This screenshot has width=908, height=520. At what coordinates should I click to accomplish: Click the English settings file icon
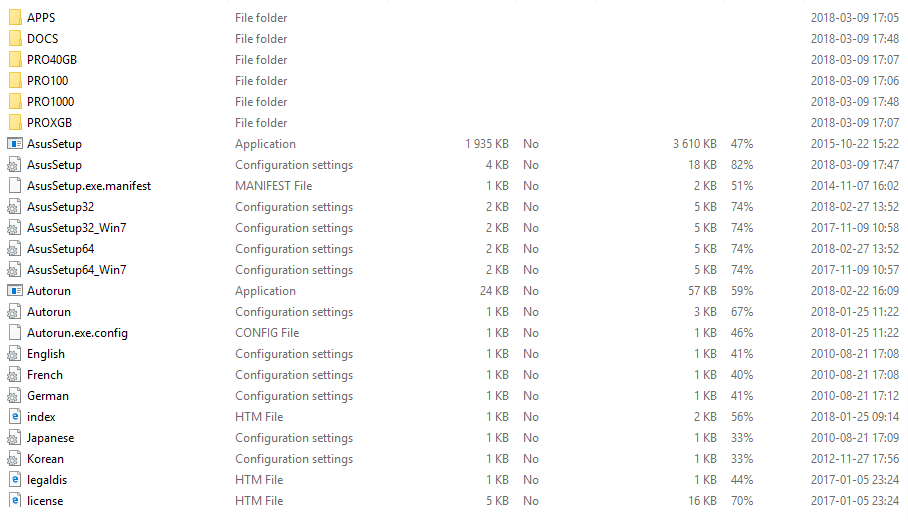(14, 354)
